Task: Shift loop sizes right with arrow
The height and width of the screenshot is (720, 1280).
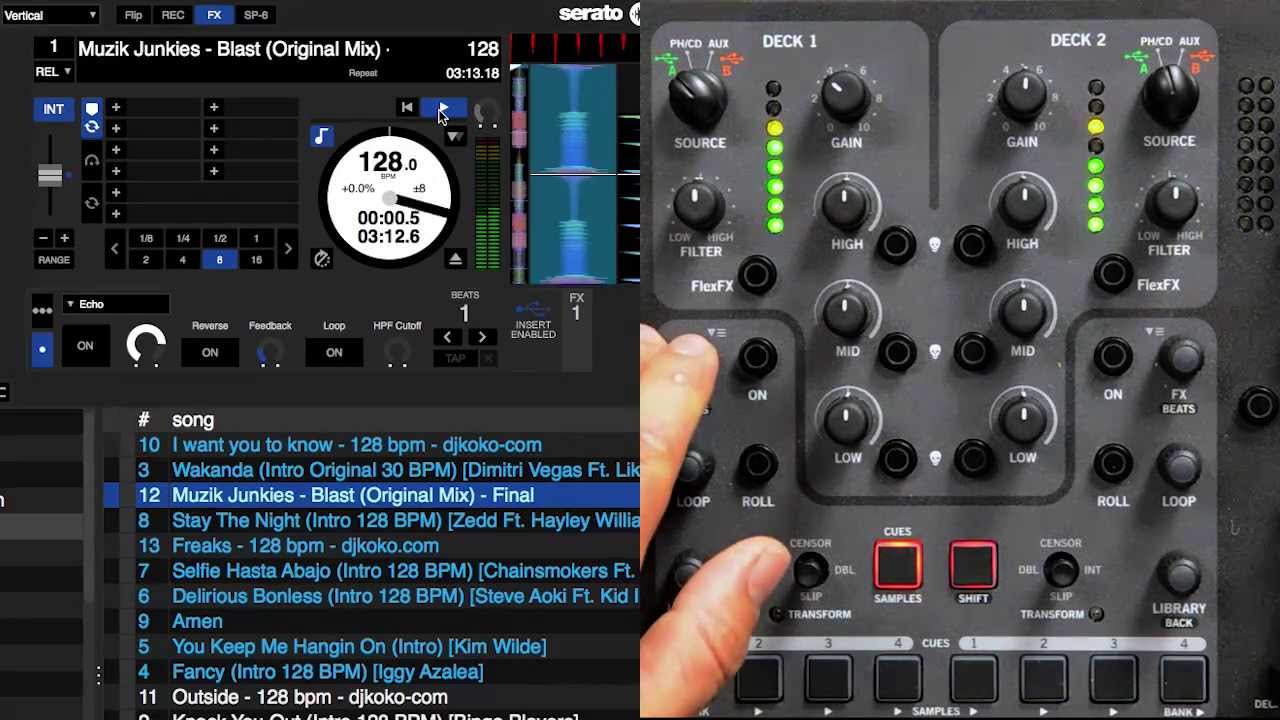Action: (288, 249)
